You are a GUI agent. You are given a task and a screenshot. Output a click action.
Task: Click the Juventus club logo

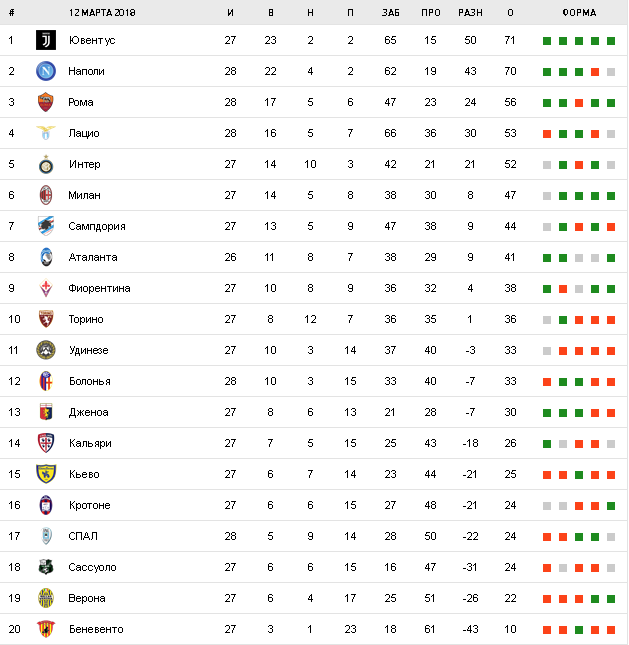46,40
